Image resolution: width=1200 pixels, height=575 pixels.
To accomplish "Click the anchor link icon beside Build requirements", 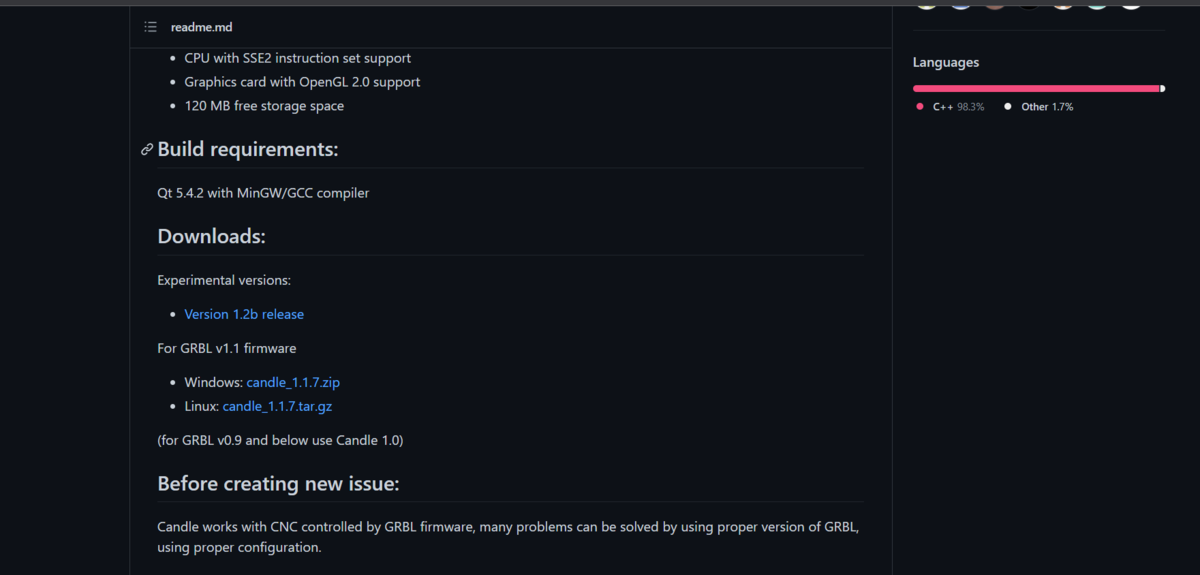I will [x=147, y=150].
